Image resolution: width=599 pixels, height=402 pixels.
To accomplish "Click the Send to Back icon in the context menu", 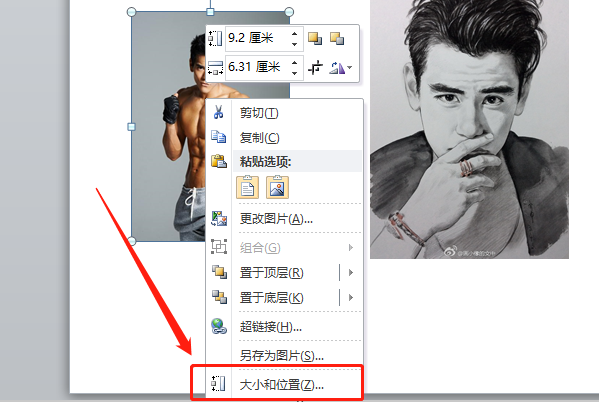I will 219,297.
